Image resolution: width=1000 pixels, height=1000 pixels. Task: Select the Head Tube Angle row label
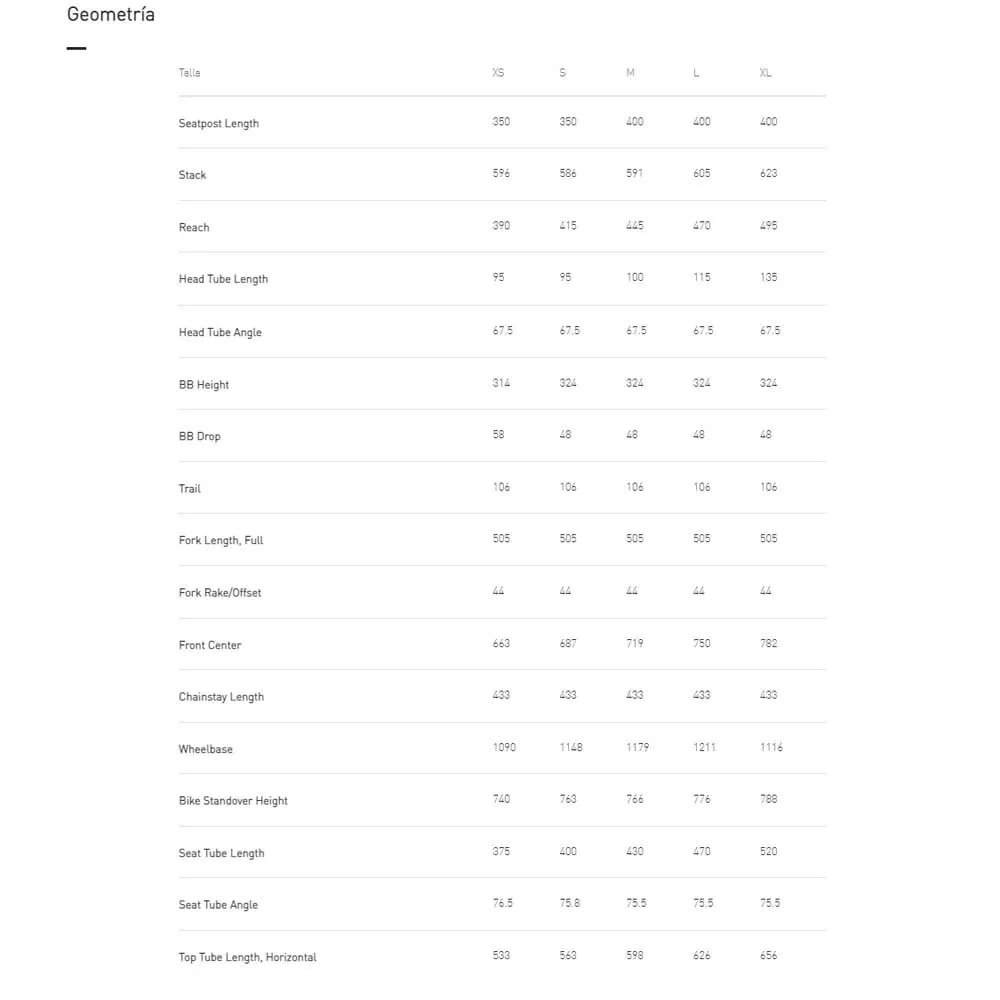(220, 332)
